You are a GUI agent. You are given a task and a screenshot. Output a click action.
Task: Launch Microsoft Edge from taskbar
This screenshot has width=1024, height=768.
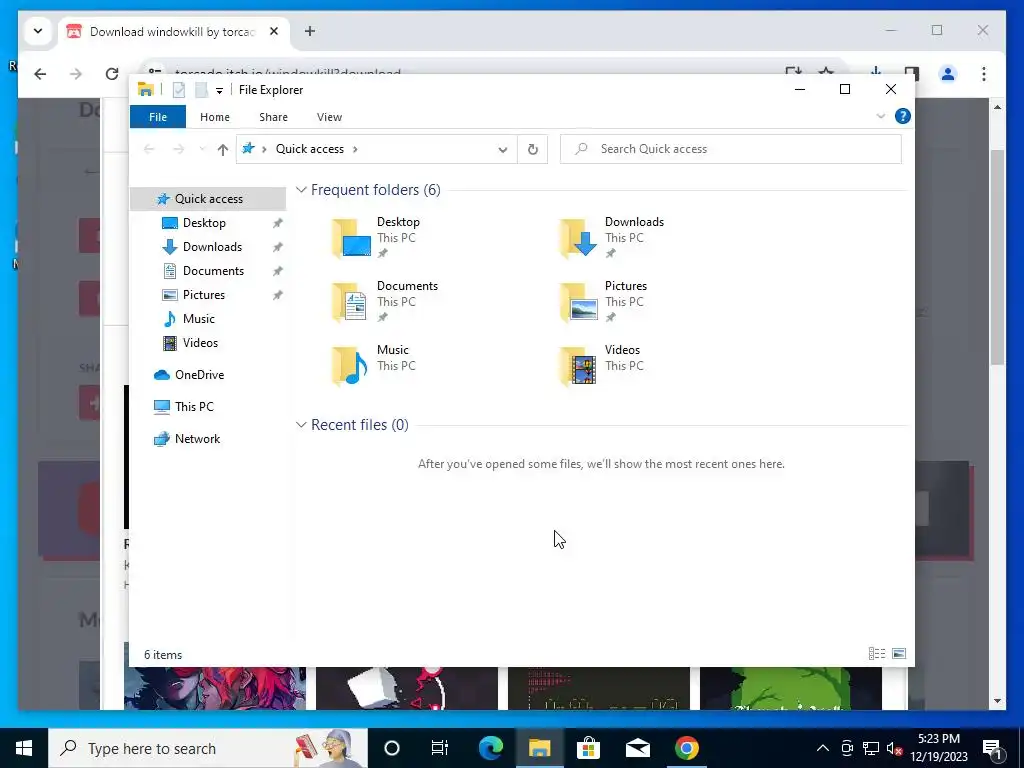(x=490, y=748)
